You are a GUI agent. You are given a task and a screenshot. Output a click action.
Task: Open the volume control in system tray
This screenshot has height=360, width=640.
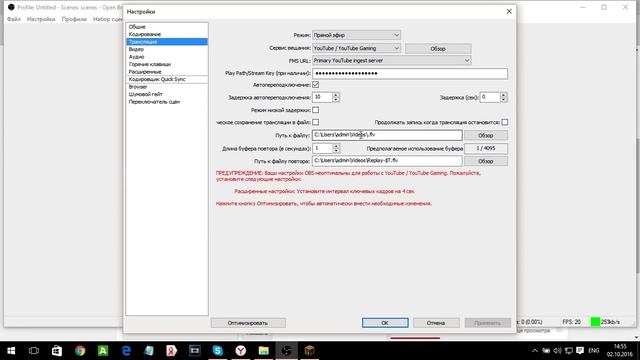point(557,351)
